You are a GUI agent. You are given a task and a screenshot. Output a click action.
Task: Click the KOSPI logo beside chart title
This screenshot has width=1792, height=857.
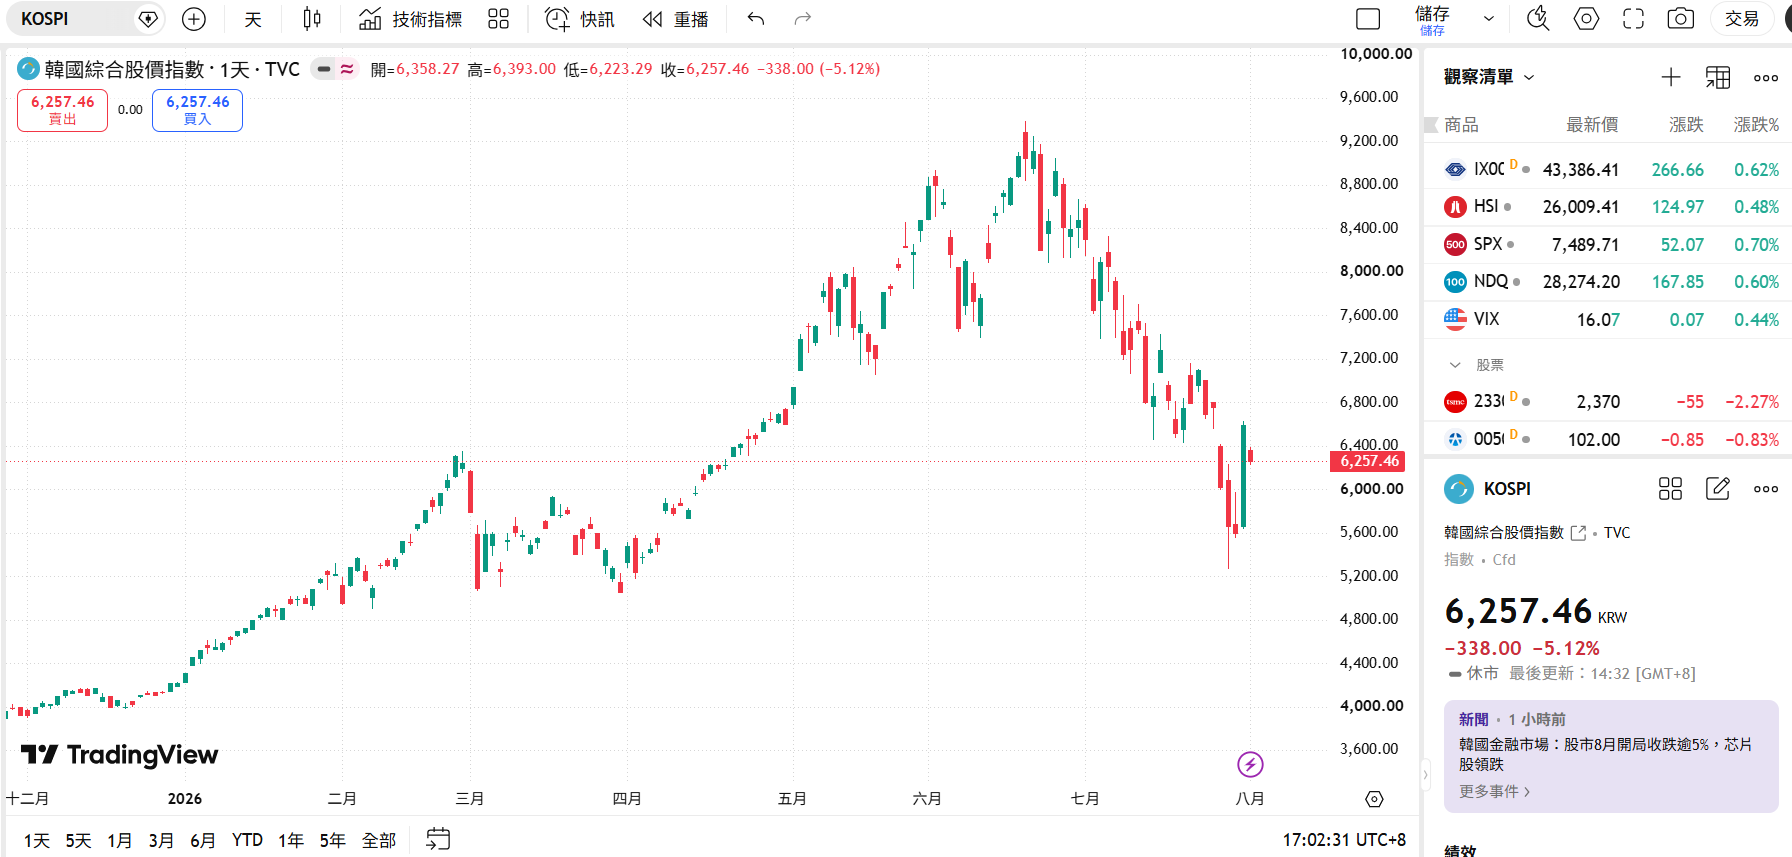(x=28, y=69)
